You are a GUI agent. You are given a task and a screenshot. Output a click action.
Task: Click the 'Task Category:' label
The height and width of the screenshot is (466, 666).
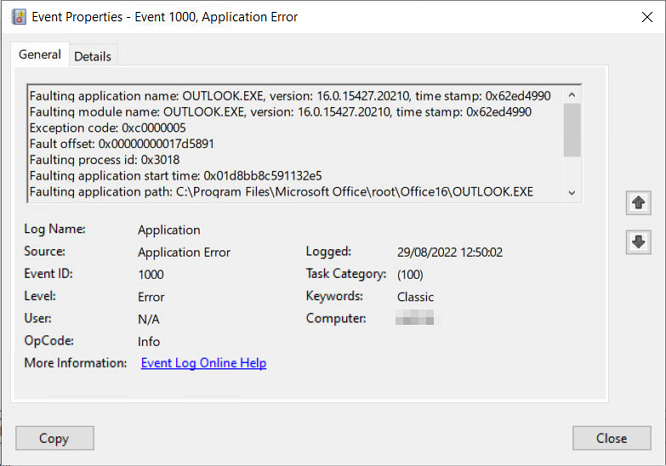click(346, 274)
